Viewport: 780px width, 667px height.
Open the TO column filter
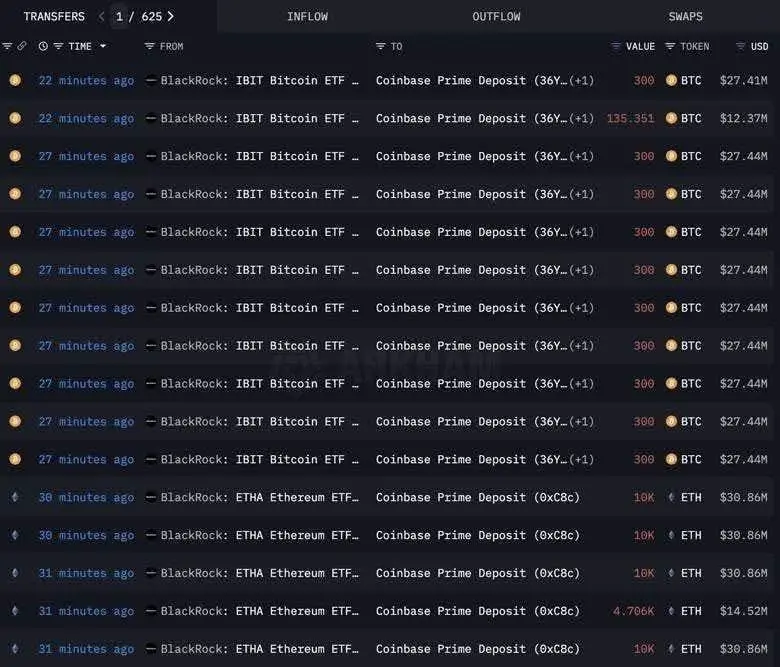tap(381, 46)
